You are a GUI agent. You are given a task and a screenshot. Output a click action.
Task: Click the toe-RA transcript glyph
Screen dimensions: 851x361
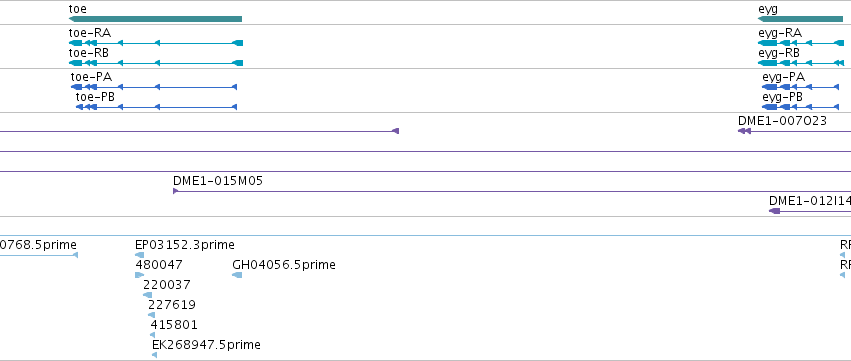tap(156, 43)
